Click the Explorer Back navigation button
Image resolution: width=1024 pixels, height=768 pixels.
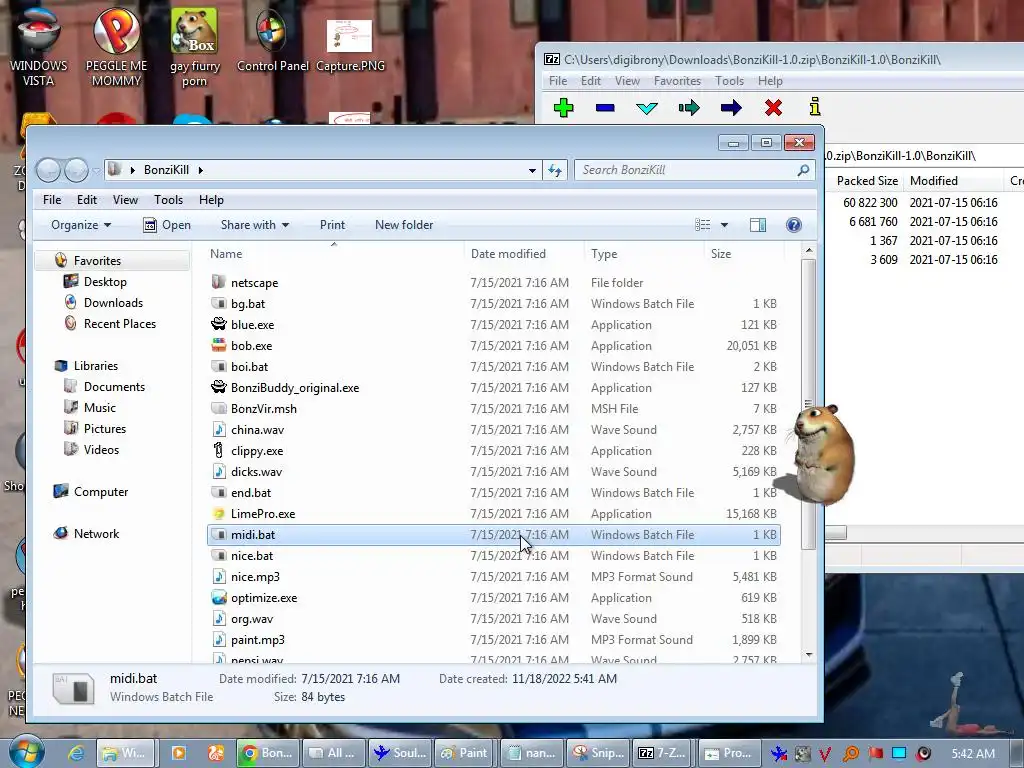pos(48,170)
